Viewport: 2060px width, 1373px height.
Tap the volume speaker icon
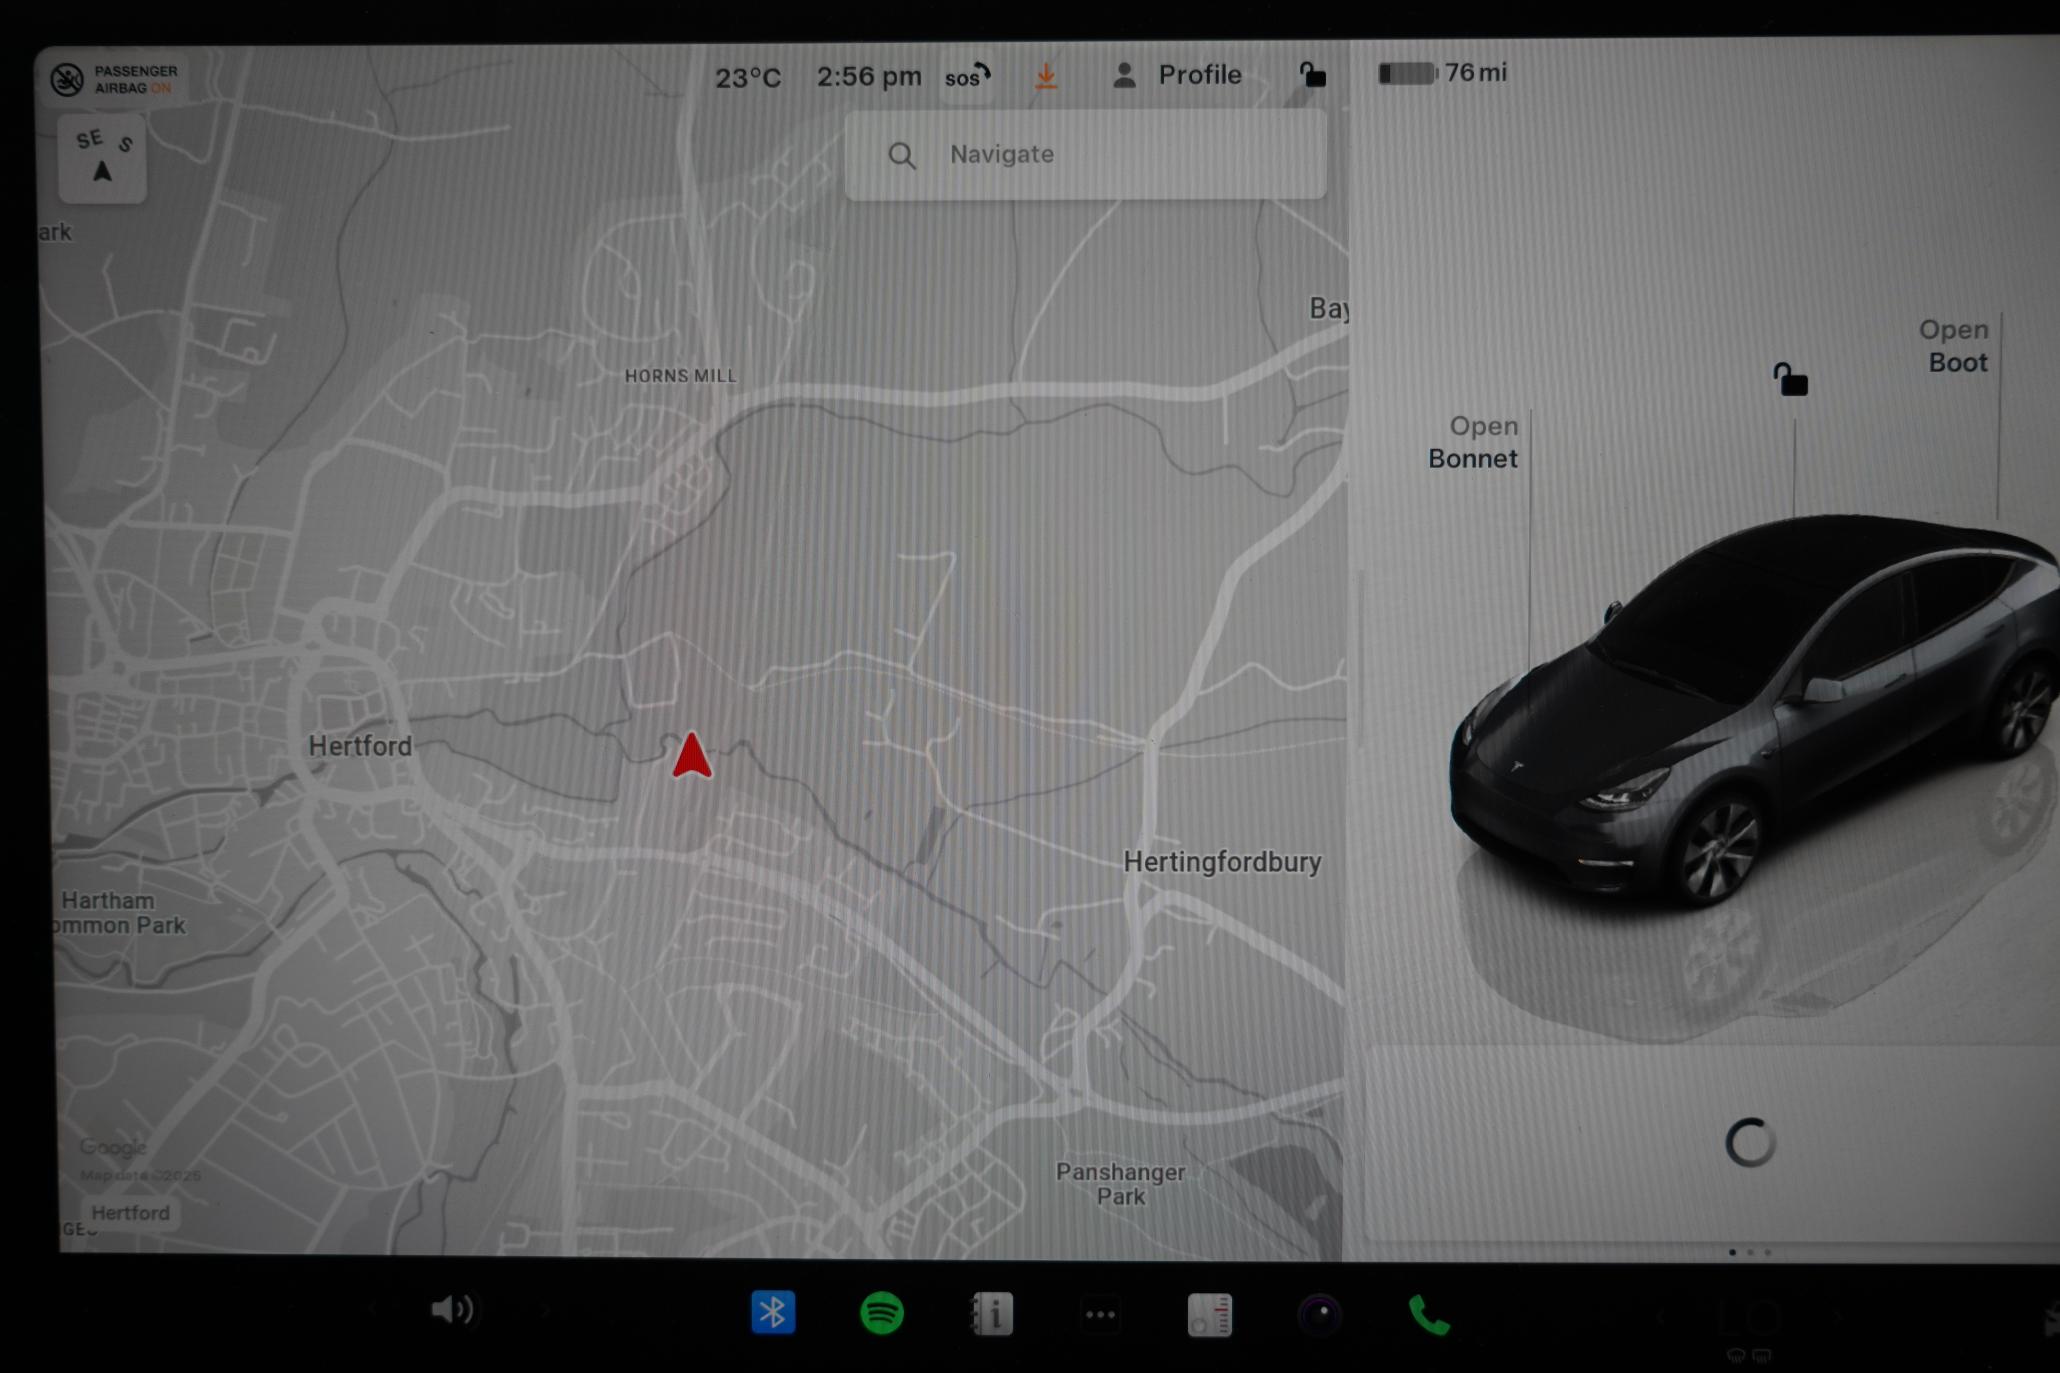(452, 1309)
